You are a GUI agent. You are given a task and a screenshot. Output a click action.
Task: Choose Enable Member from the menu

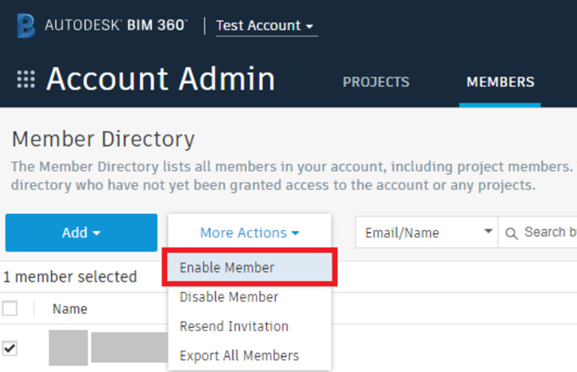point(249,268)
